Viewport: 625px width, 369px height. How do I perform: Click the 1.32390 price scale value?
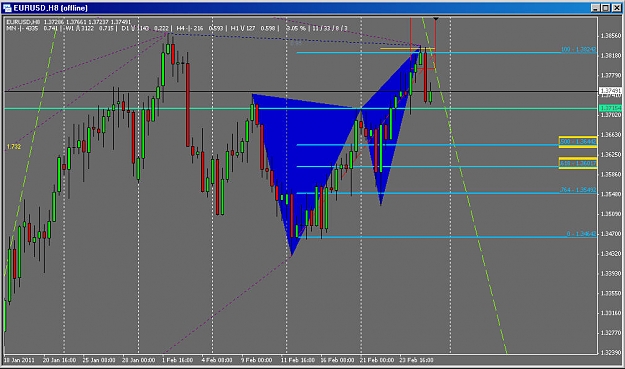(x=611, y=353)
